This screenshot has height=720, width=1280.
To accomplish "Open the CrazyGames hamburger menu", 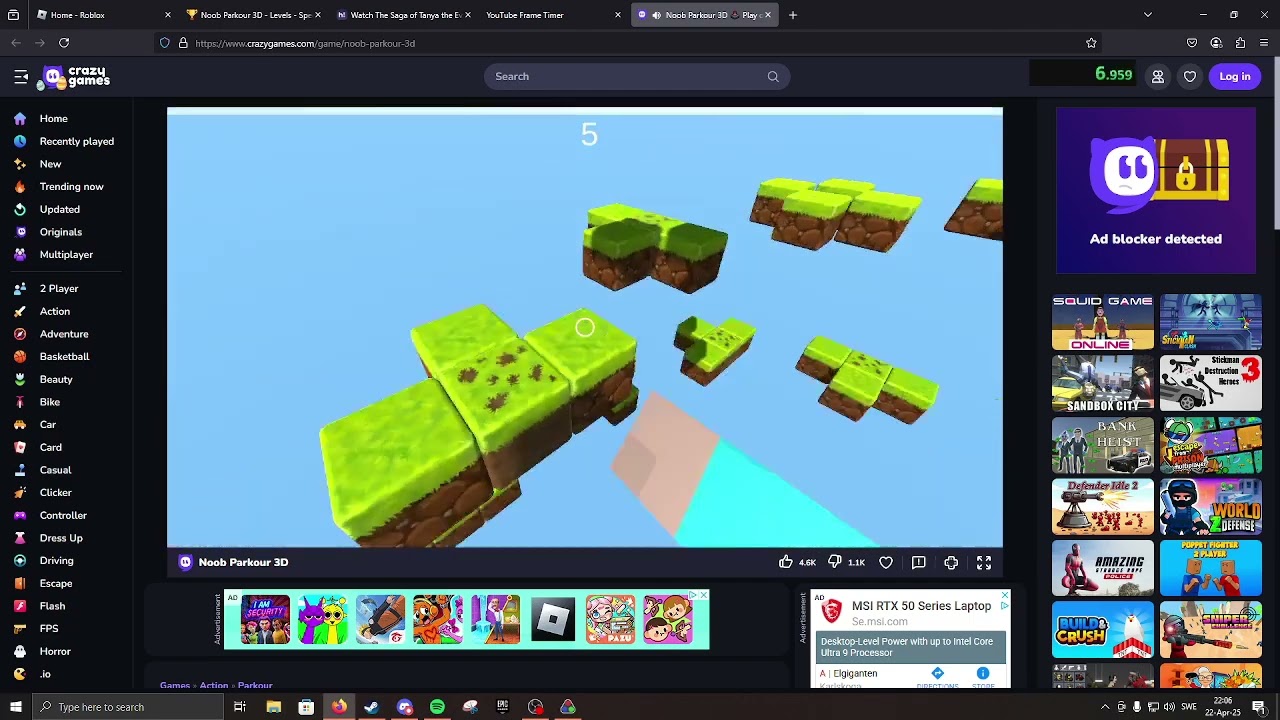I will 21,76.
